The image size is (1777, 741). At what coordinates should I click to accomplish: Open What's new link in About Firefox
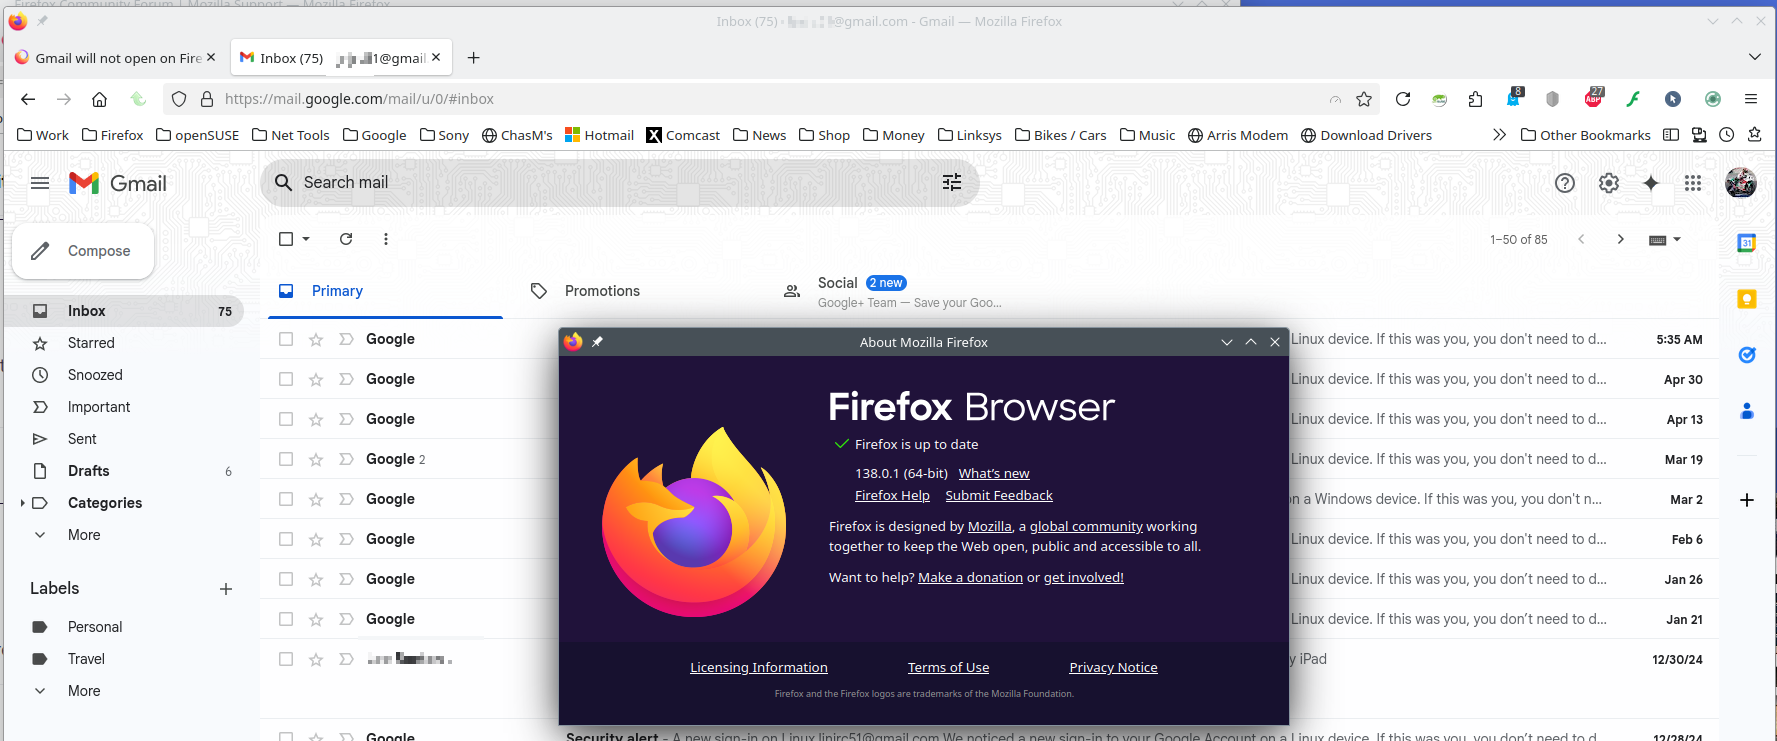click(994, 474)
